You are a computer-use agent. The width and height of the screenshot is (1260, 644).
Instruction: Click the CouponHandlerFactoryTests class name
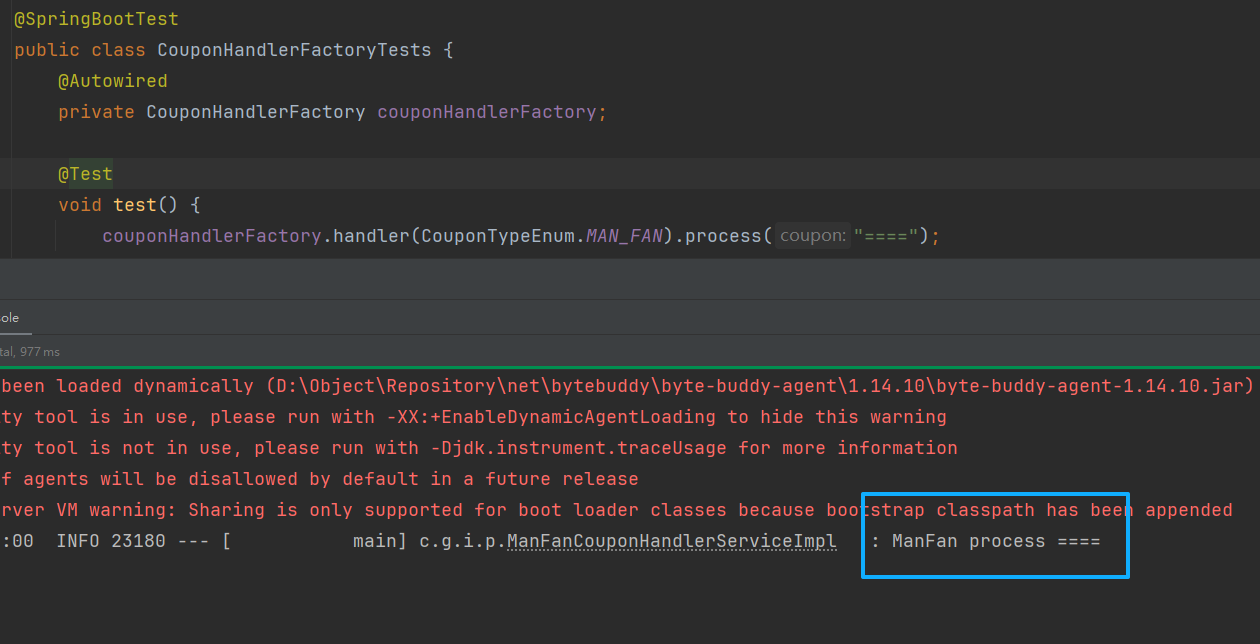(x=294, y=50)
